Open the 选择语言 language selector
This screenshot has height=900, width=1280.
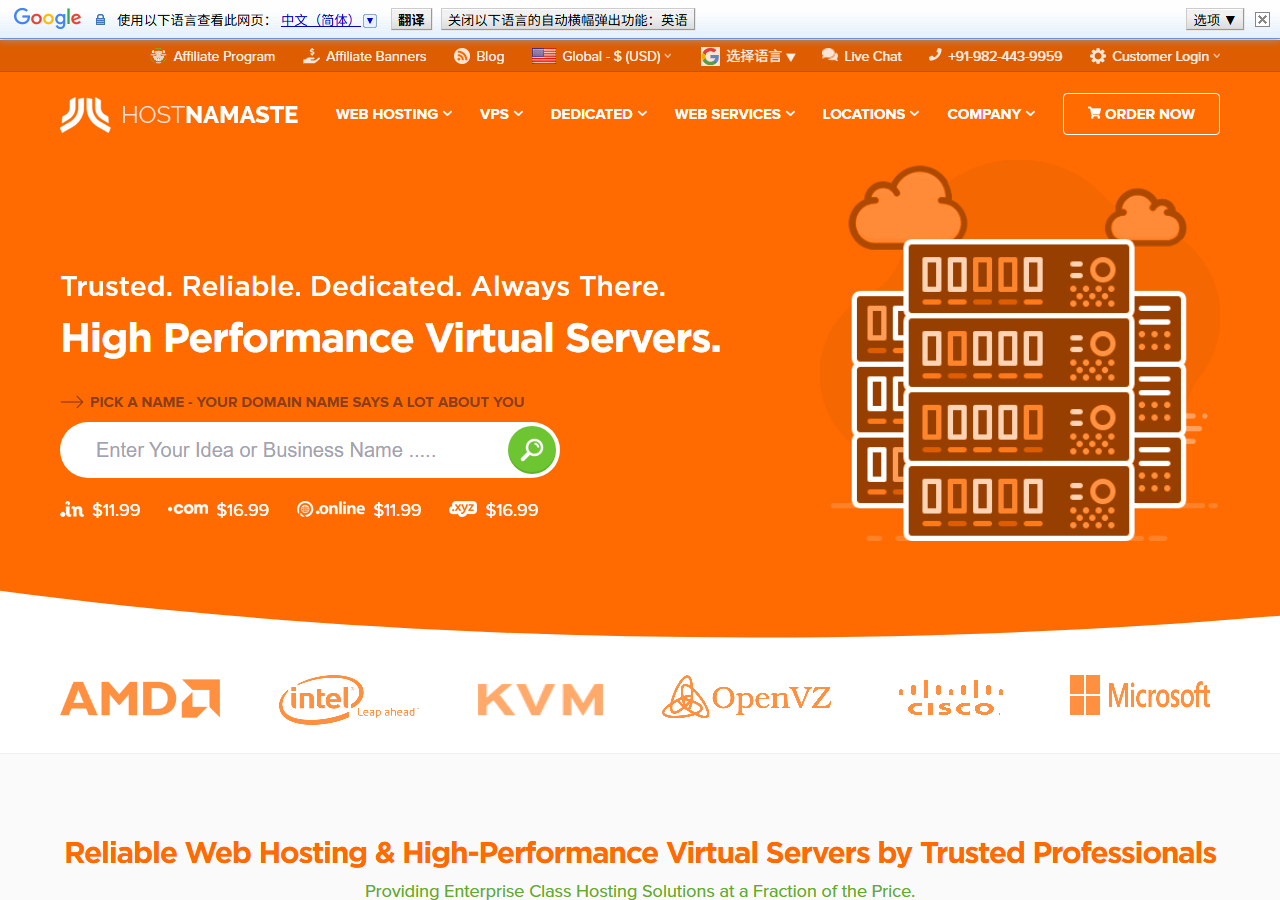[x=749, y=56]
